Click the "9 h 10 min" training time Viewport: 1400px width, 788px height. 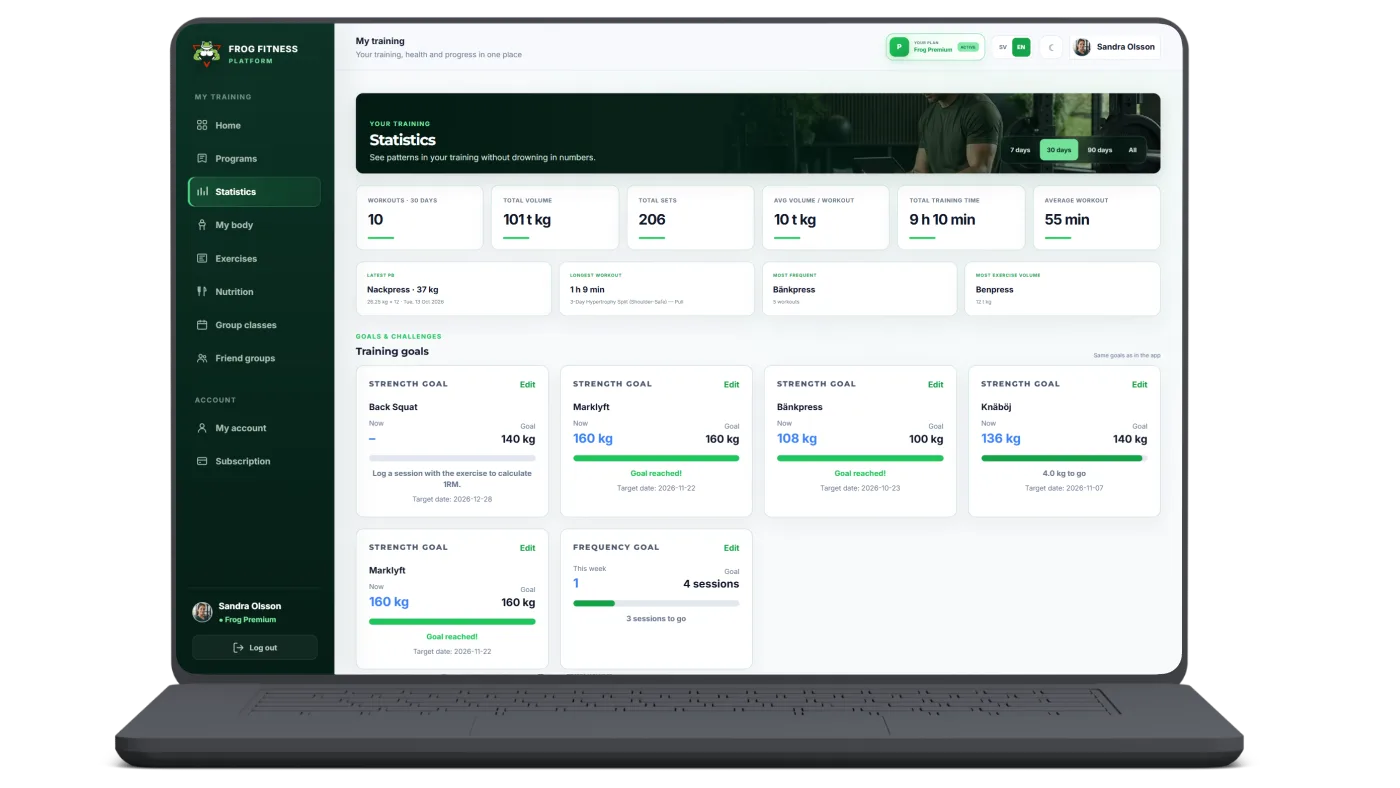click(942, 220)
